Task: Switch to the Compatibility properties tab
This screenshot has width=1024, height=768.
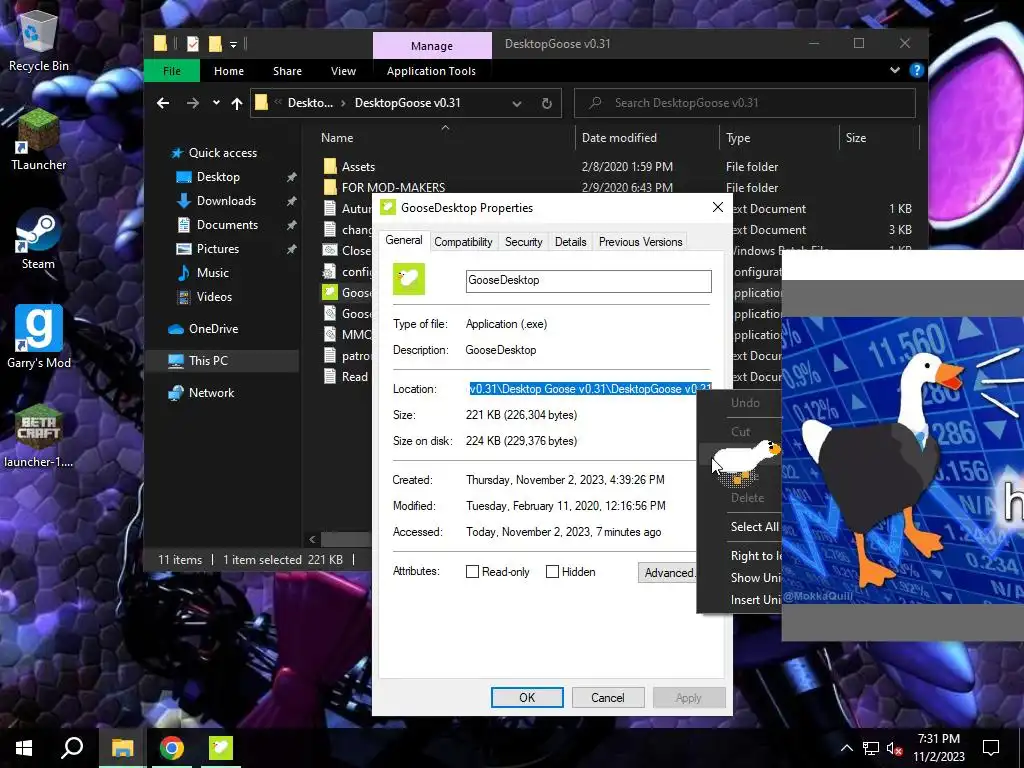Action: [x=463, y=242]
